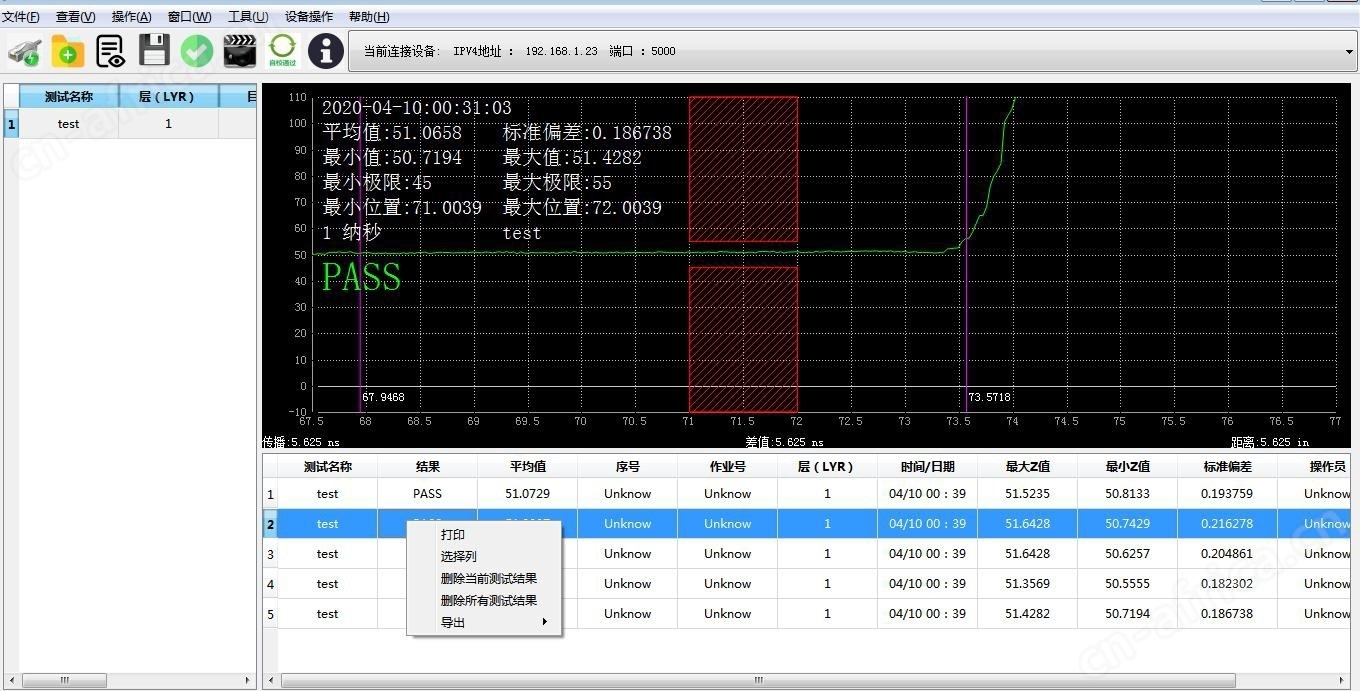Select results row number 1 header
Screen dimensions: 1360x691
[x=270, y=494]
